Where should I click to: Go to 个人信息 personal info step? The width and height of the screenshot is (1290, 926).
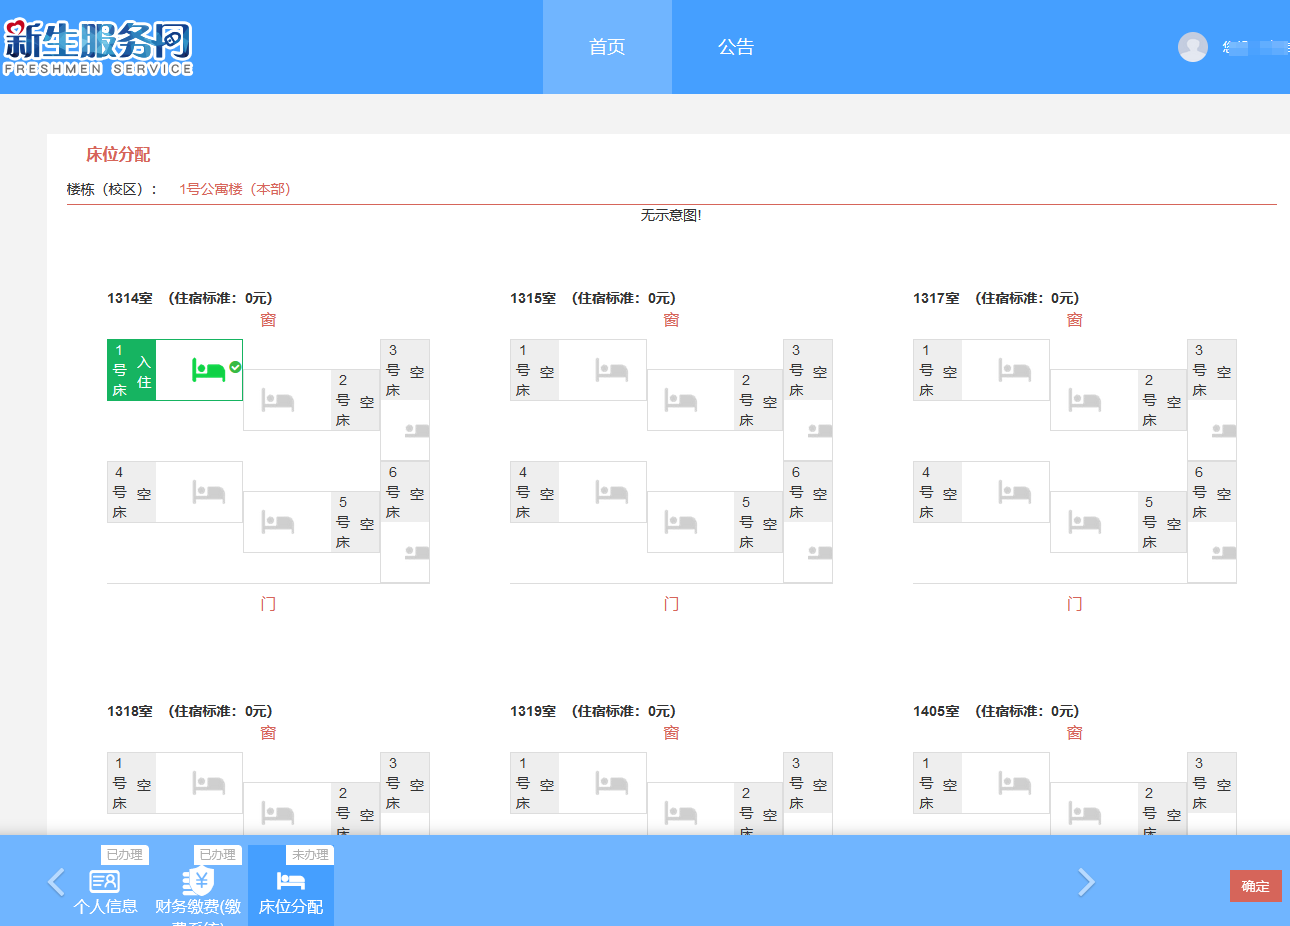tap(105, 890)
